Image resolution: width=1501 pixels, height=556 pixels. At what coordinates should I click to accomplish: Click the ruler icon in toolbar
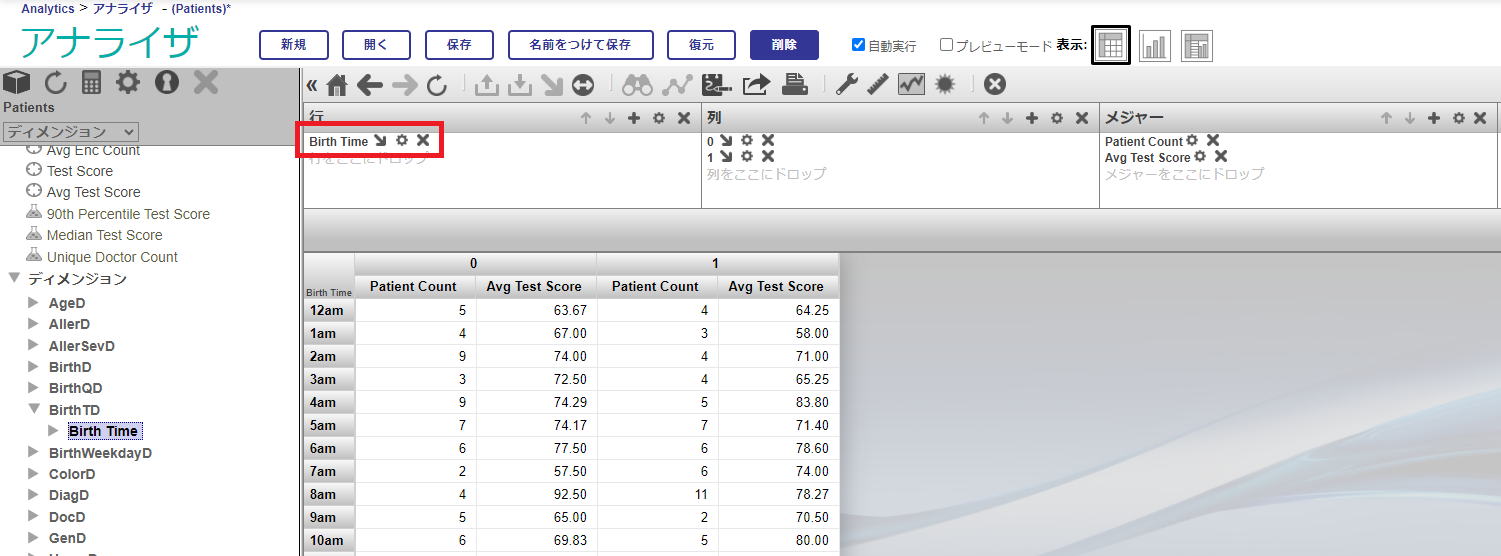(x=878, y=86)
